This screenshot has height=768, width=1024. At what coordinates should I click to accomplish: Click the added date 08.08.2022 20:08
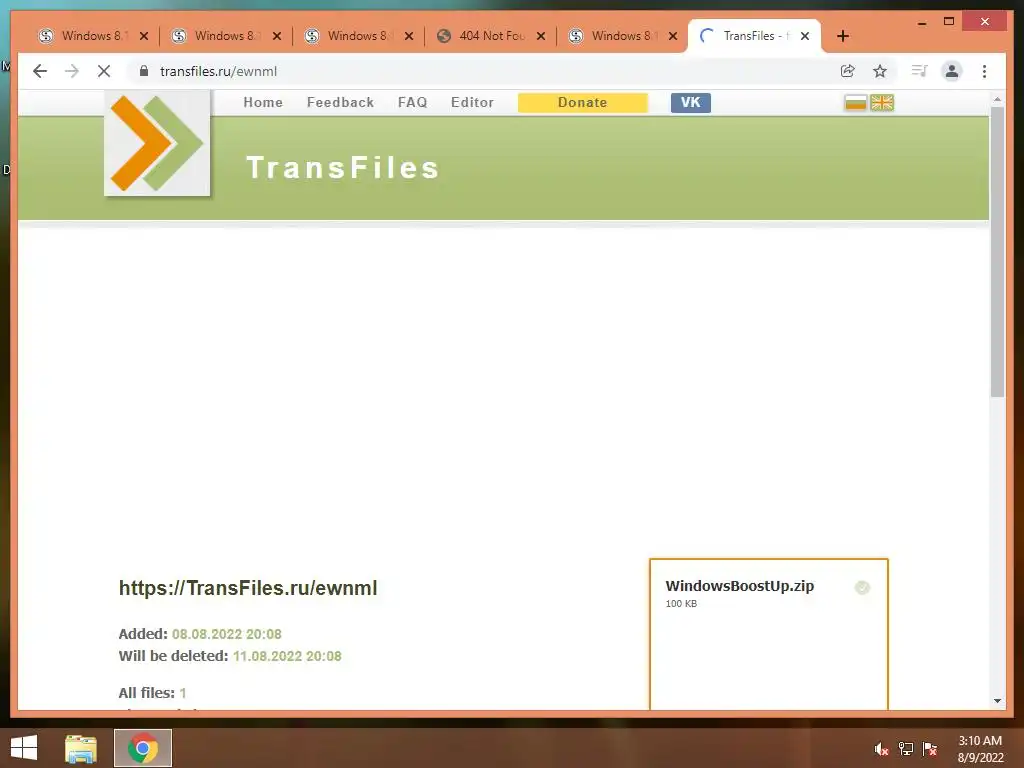(227, 634)
